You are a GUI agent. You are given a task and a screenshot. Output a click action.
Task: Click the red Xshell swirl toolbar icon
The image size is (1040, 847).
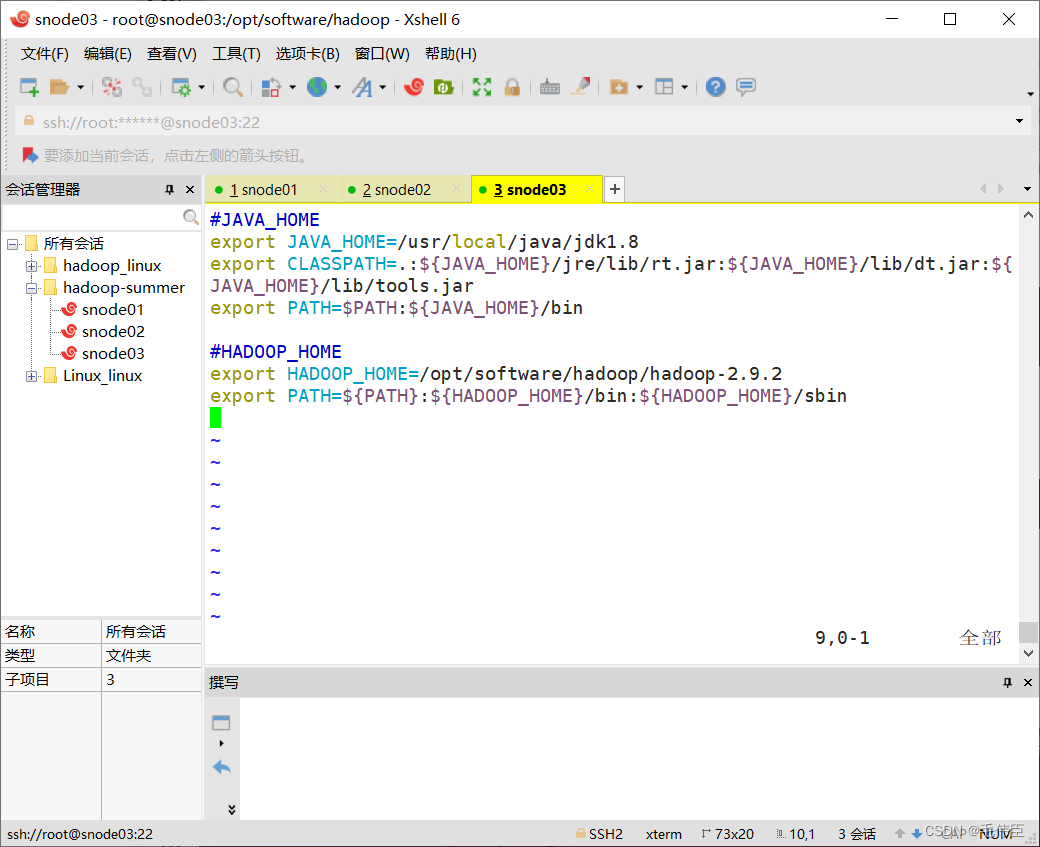click(x=414, y=87)
